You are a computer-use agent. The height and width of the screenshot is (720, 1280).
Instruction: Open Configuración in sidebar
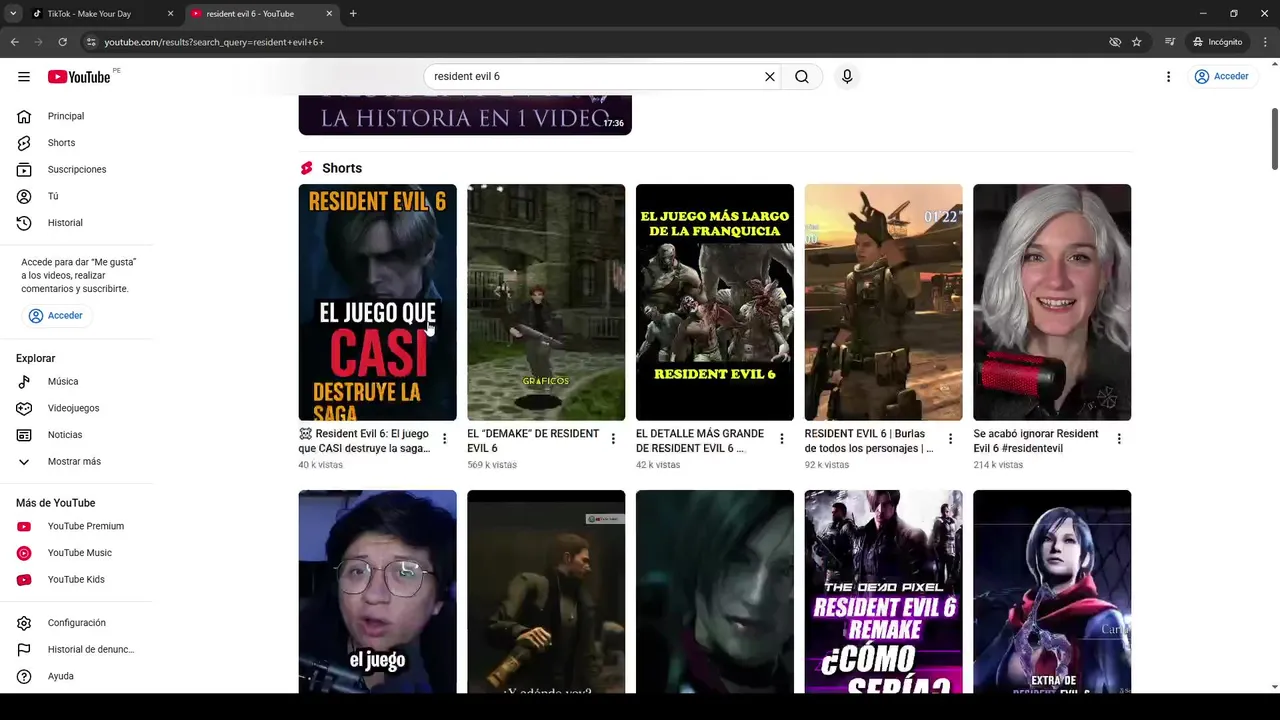(x=77, y=623)
